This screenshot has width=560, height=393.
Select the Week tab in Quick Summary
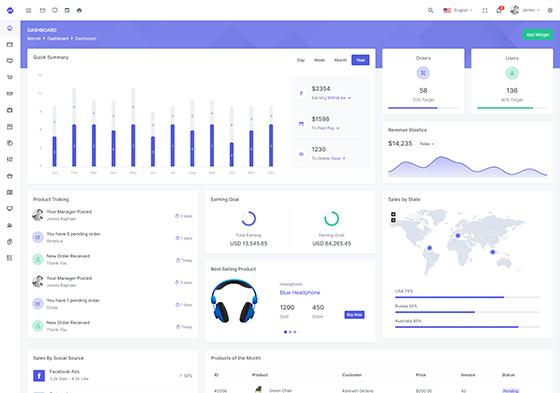[319, 60]
